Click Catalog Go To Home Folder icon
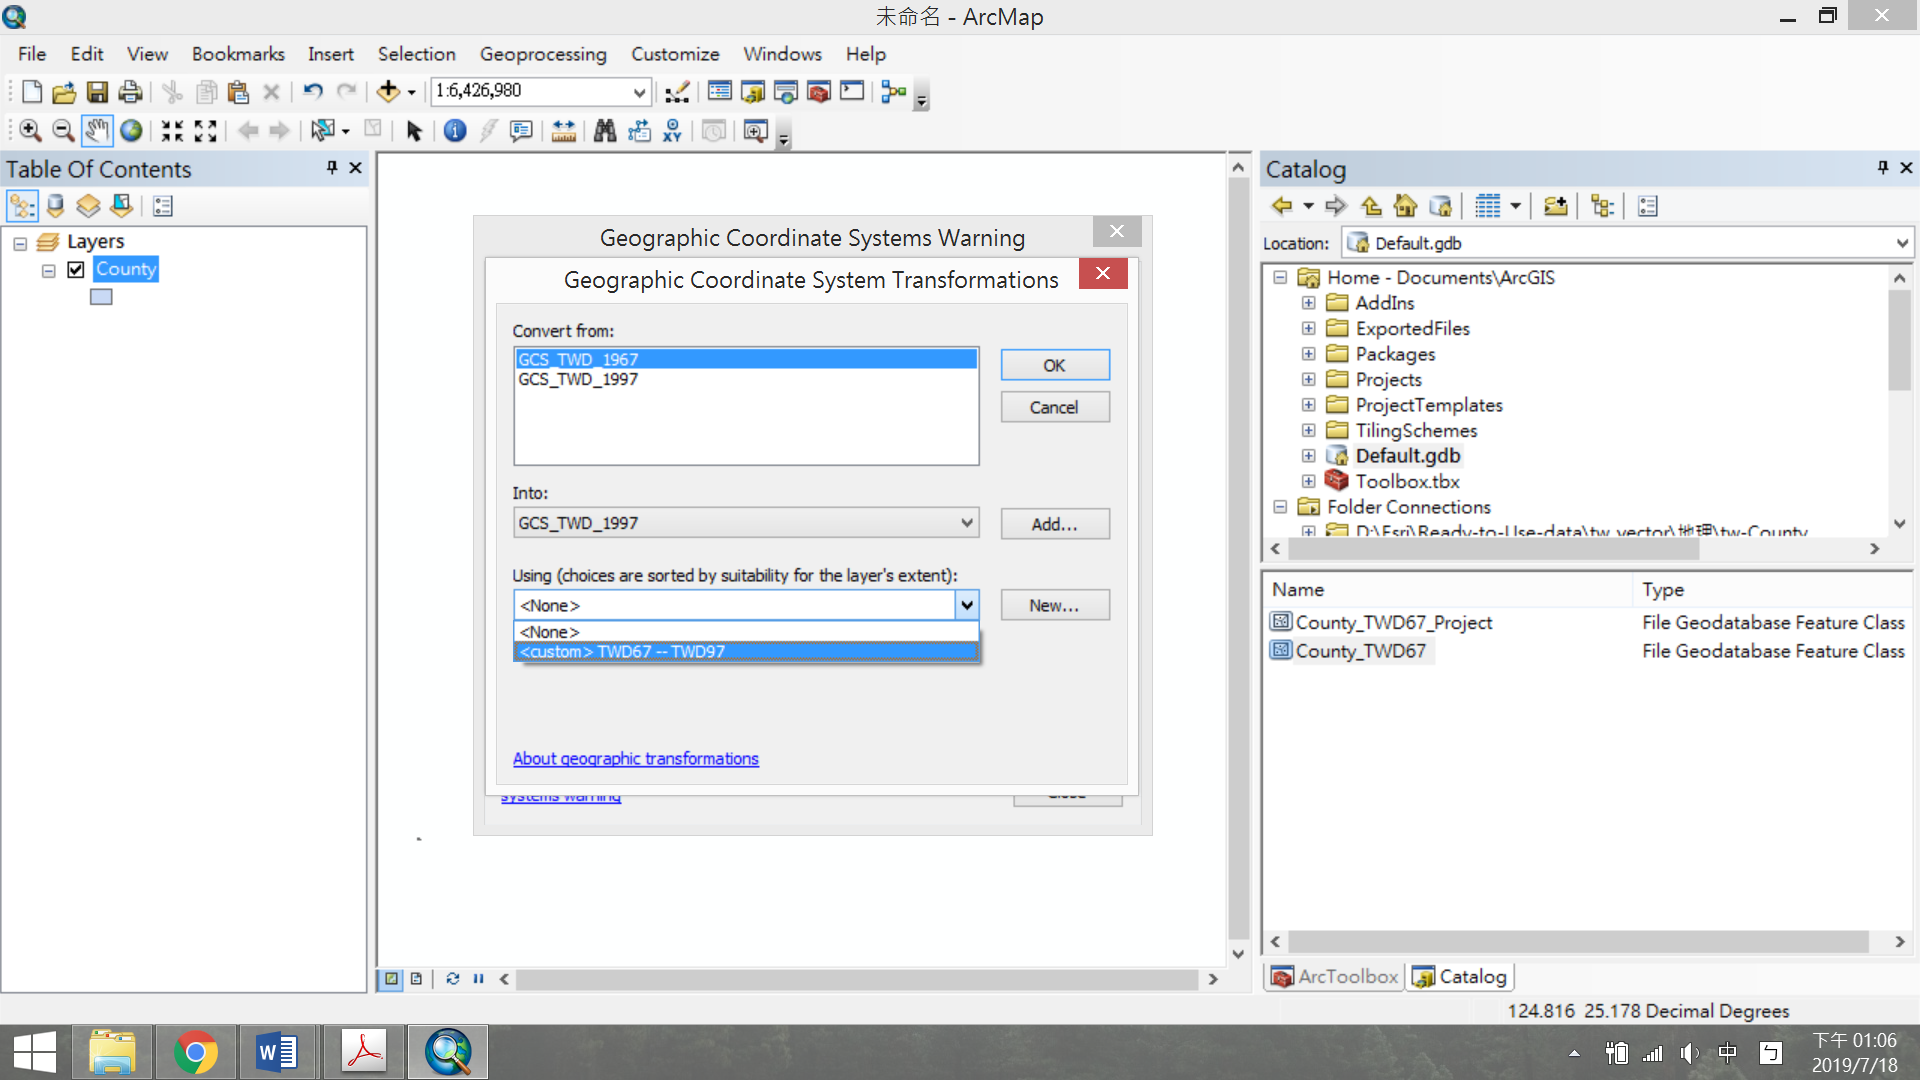This screenshot has height=1080, width=1920. coord(1405,206)
